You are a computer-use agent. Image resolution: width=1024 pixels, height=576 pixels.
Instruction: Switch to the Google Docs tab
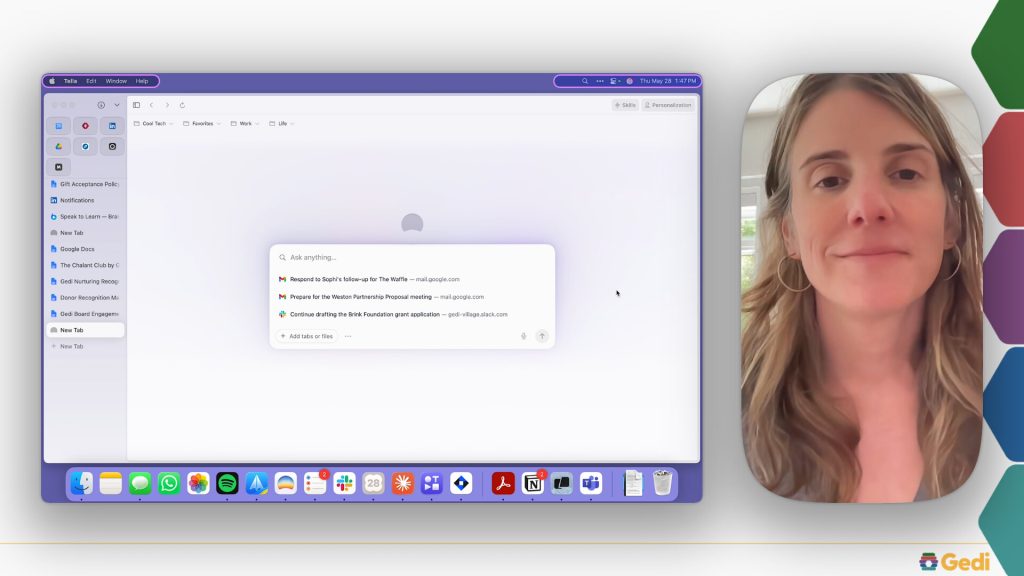coord(86,249)
